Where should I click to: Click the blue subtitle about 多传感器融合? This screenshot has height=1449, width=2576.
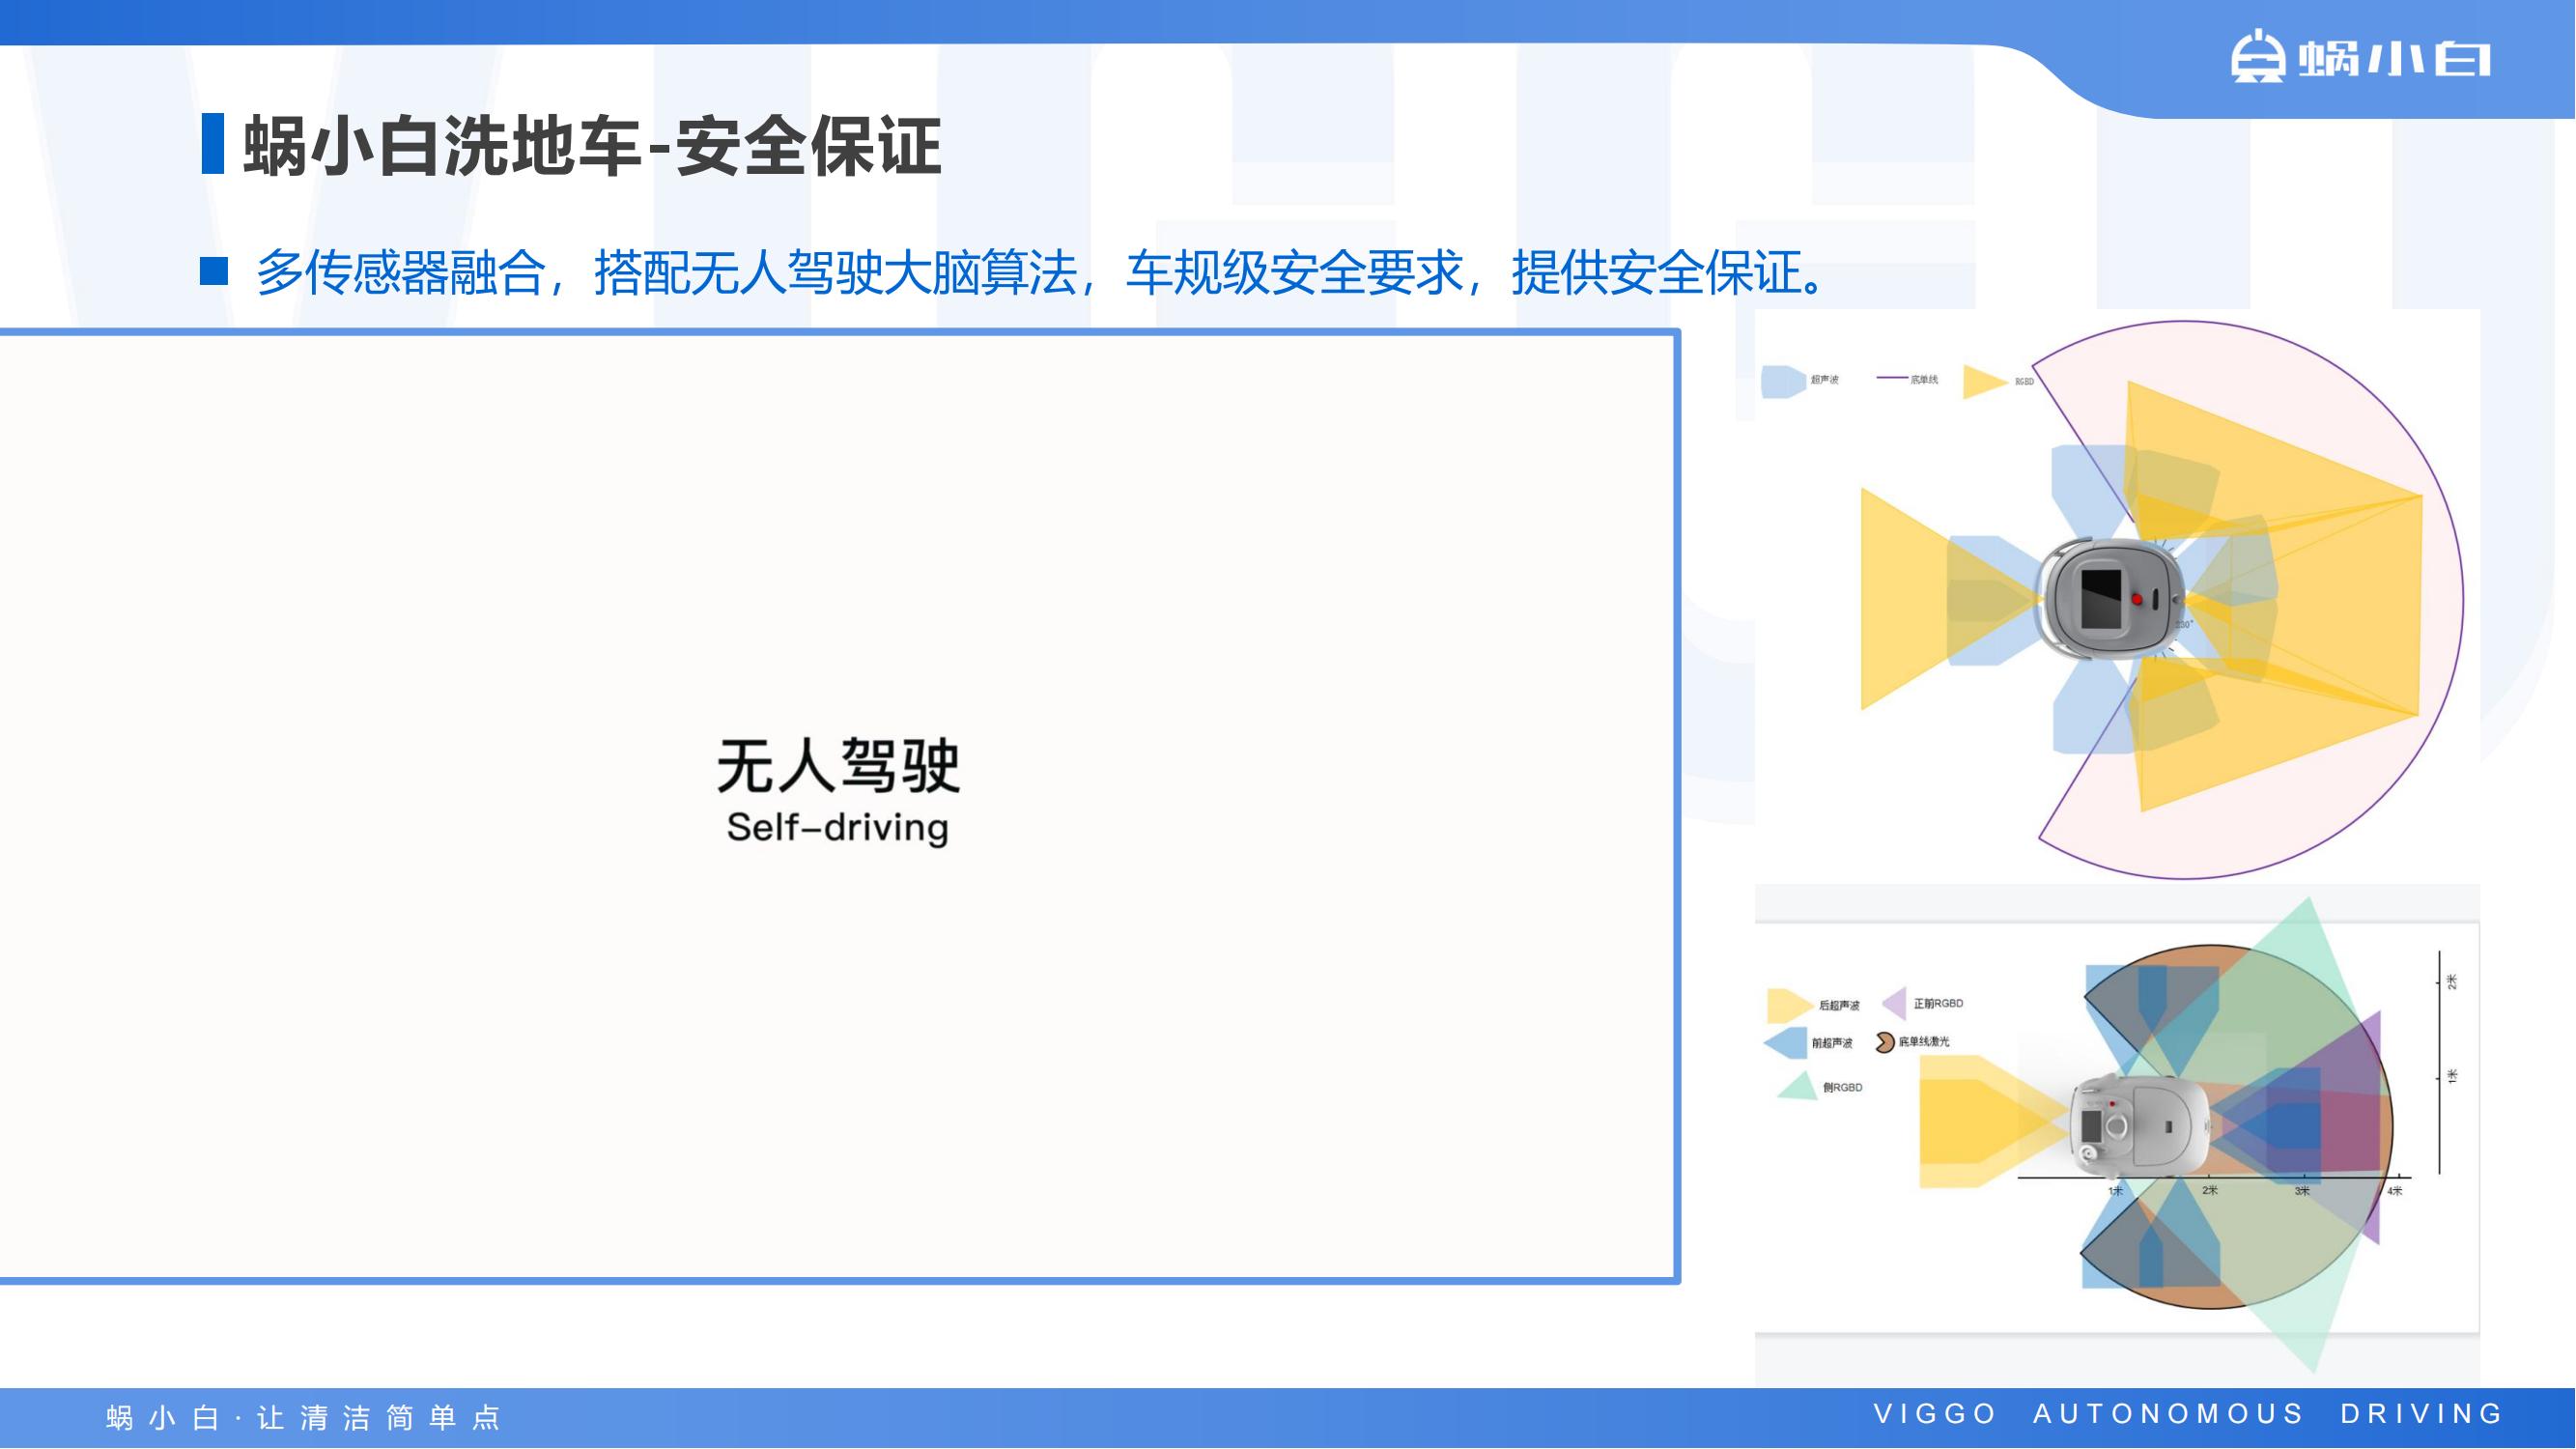tap(1040, 272)
